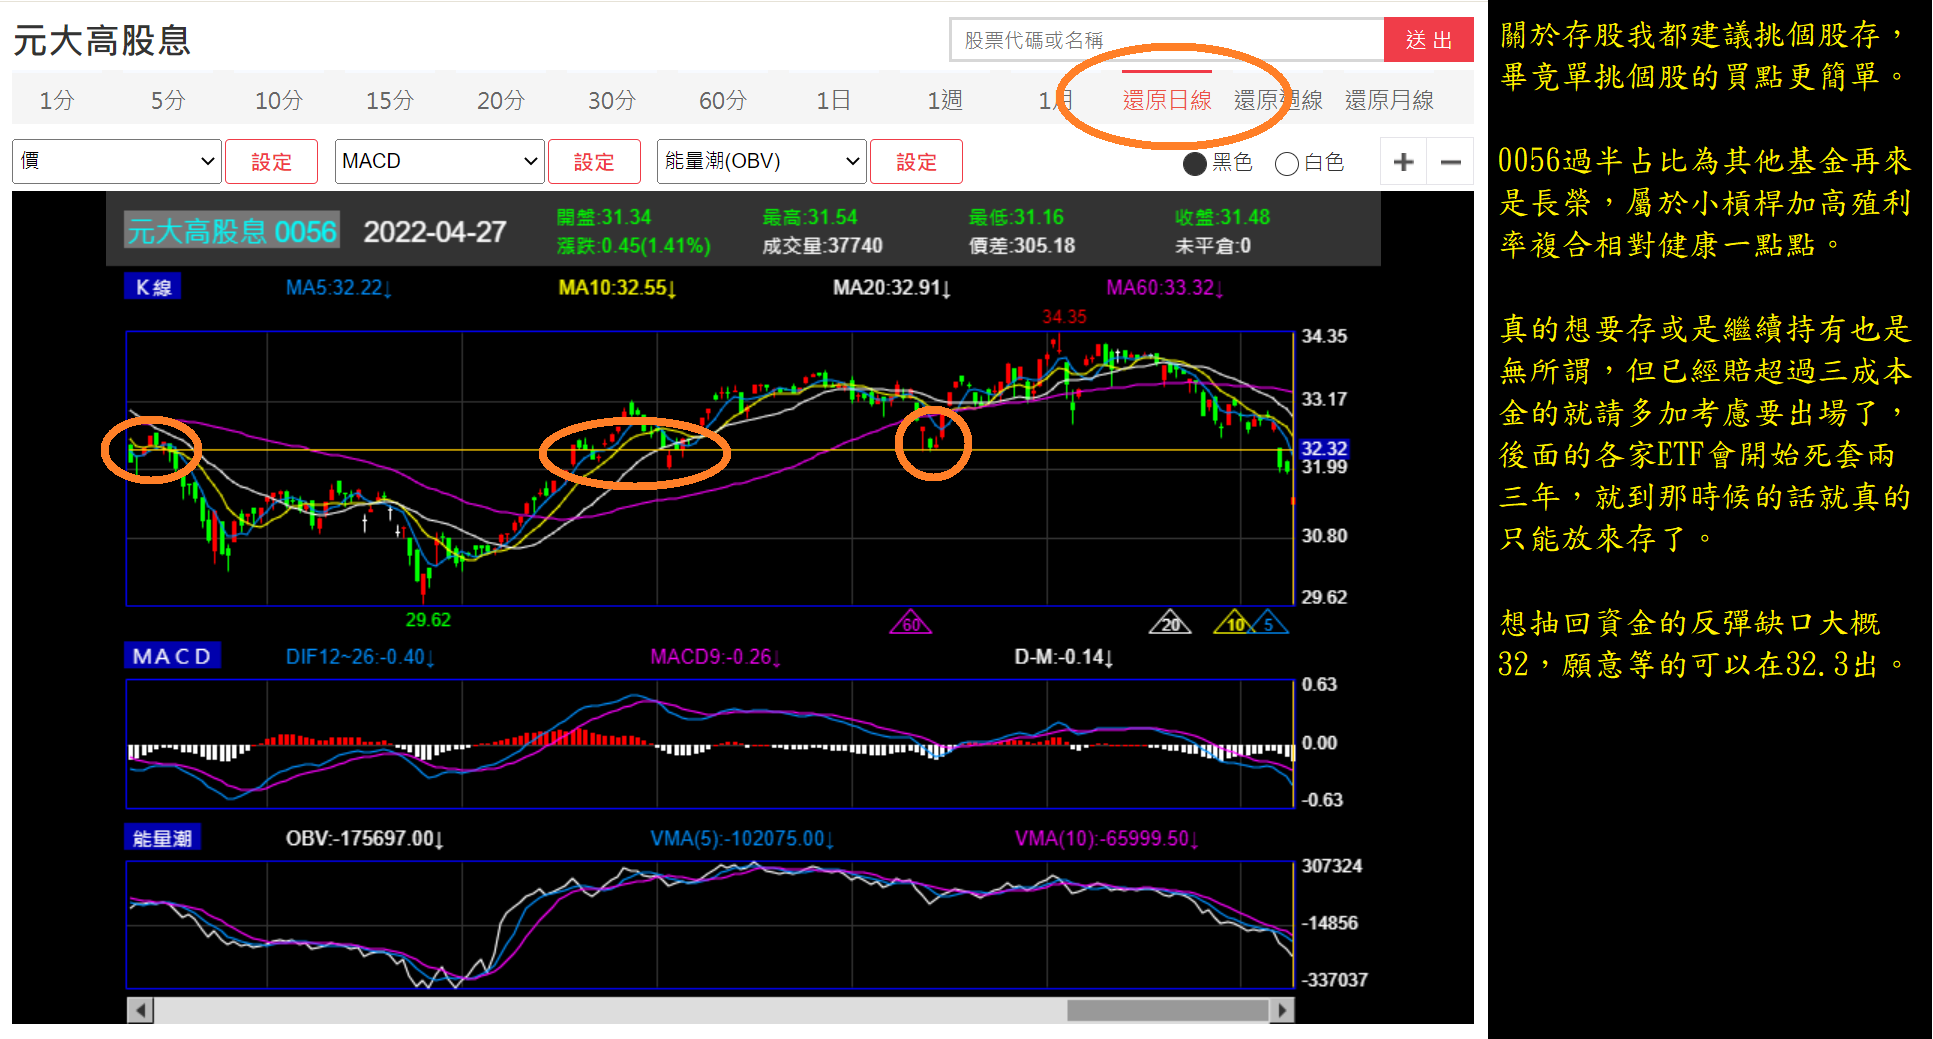This screenshot has width=1933, height=1039.
Task: Click the 開盤:31.34 text
Action: [x=604, y=217]
